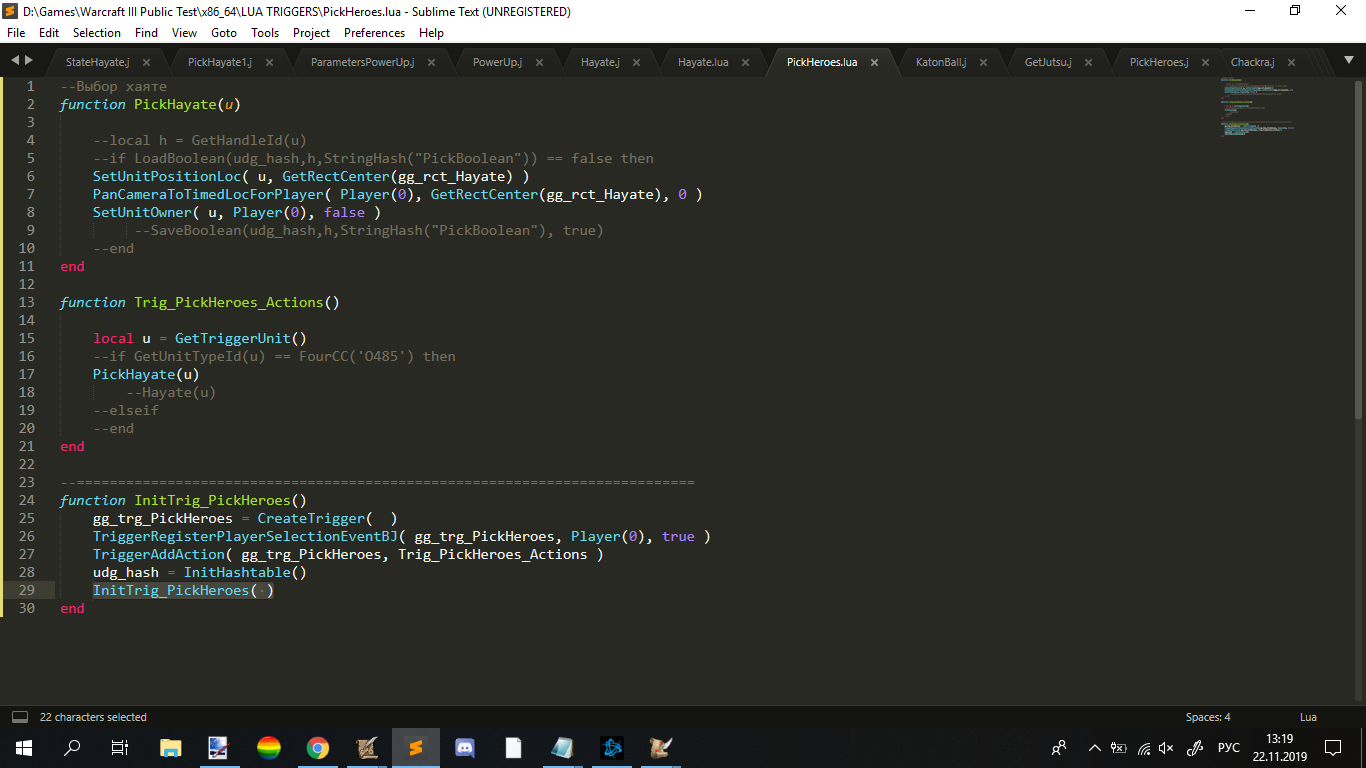
Task: Open the scroll icon app after Battle.net
Action: click(660, 747)
